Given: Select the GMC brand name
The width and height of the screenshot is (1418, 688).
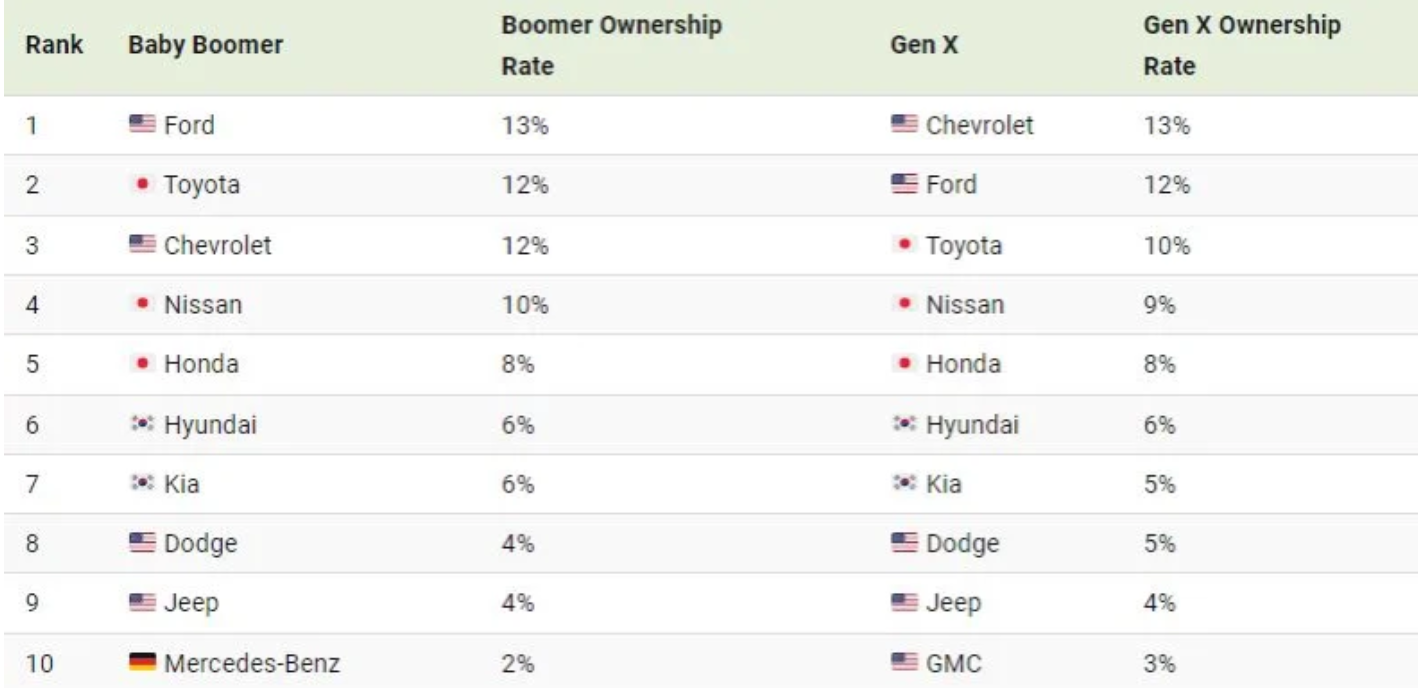Looking at the screenshot, I should [954, 662].
